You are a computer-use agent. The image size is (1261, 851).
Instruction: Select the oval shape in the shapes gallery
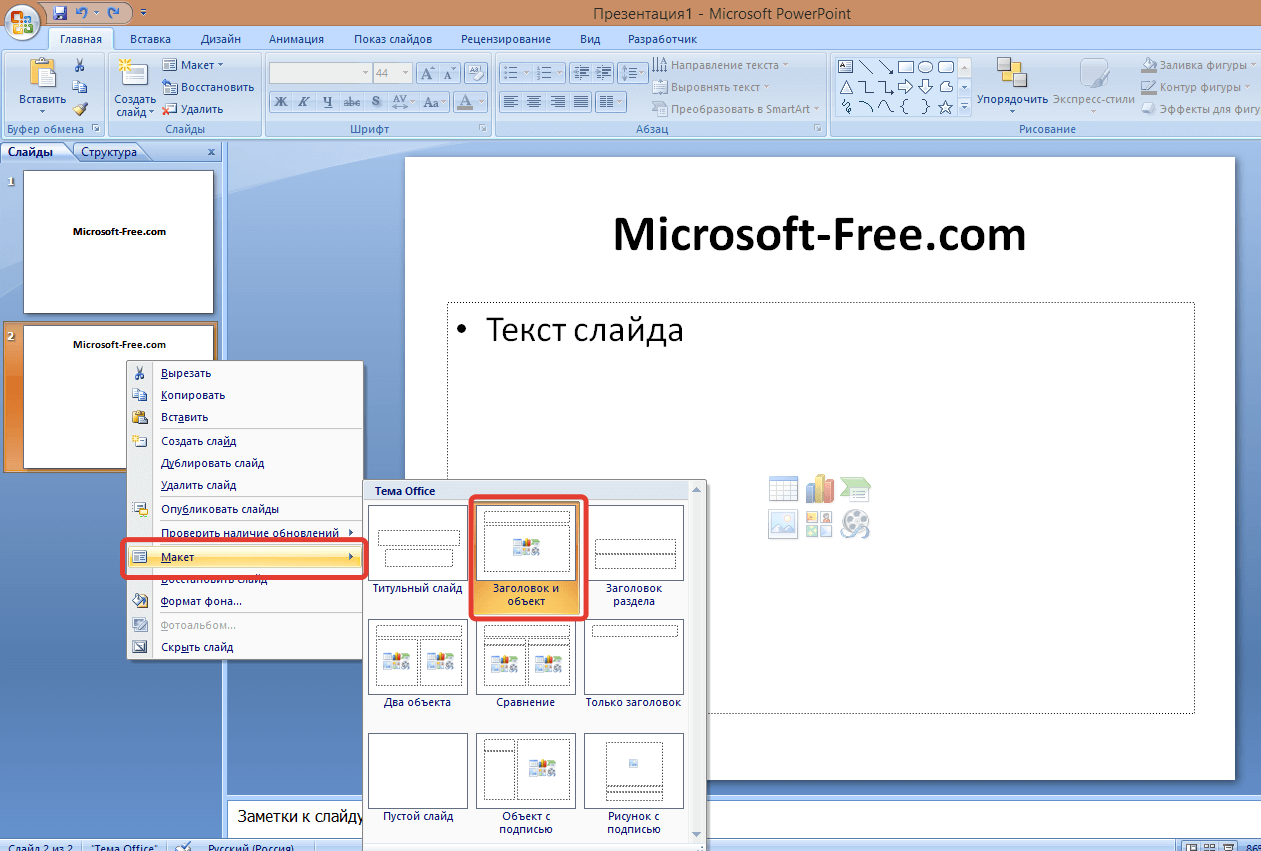926,67
